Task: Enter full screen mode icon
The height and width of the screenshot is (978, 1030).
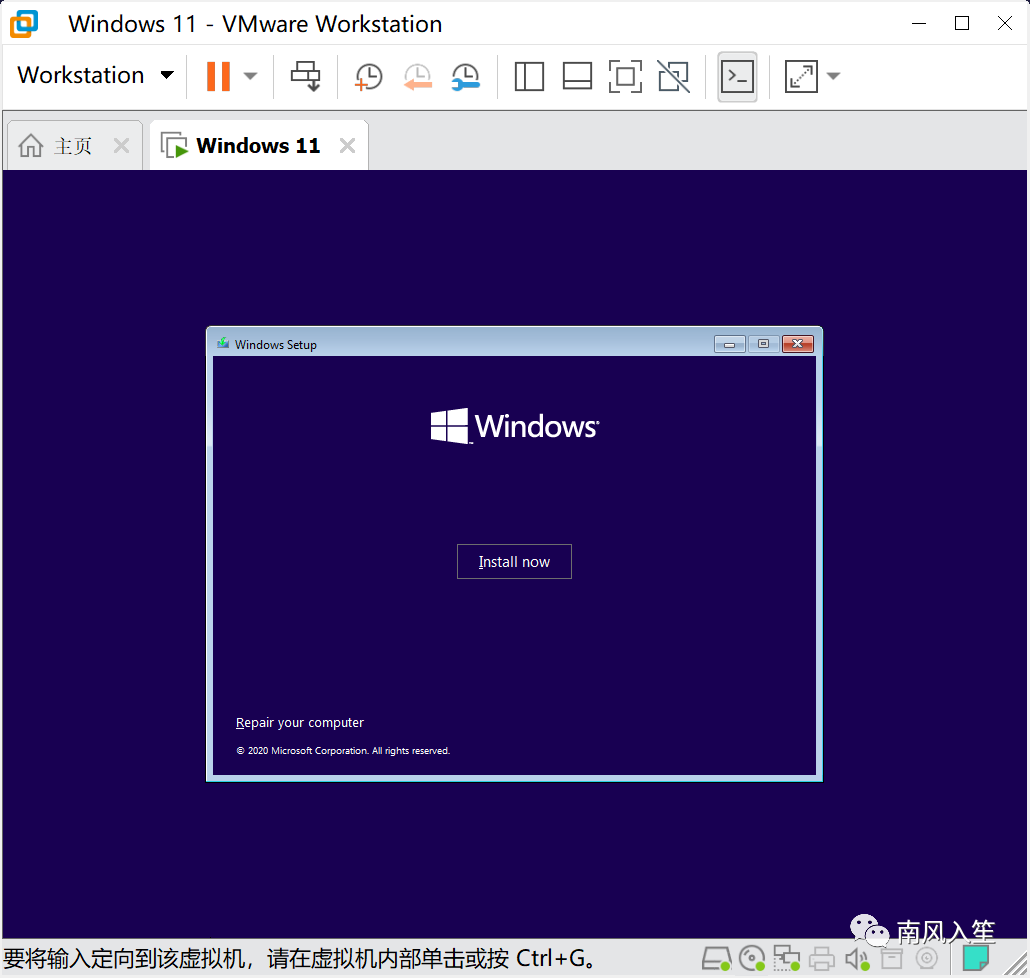Action: tap(625, 76)
